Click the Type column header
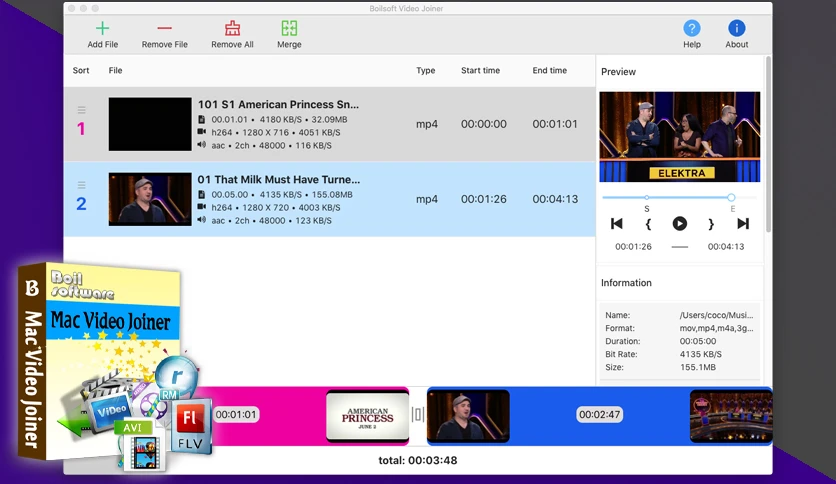This screenshot has height=484, width=836. (x=425, y=70)
